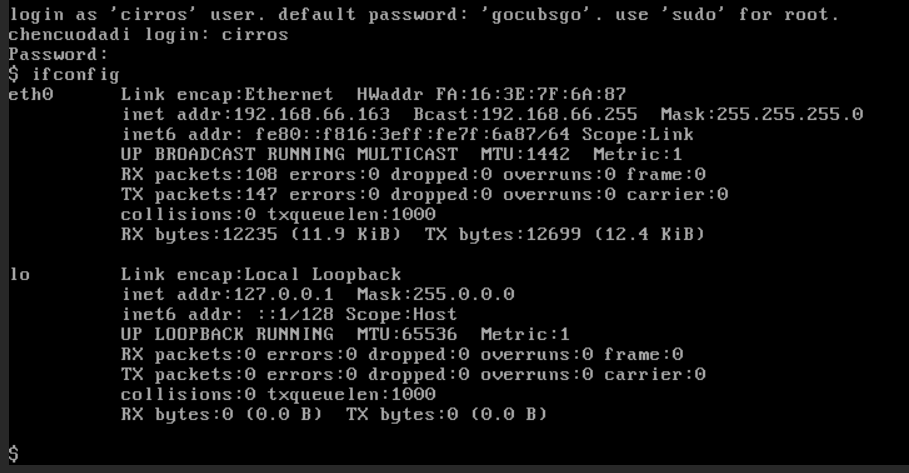Click the IP address 192.168.66.163
This screenshot has width=909, height=473.
[x=312, y=115]
